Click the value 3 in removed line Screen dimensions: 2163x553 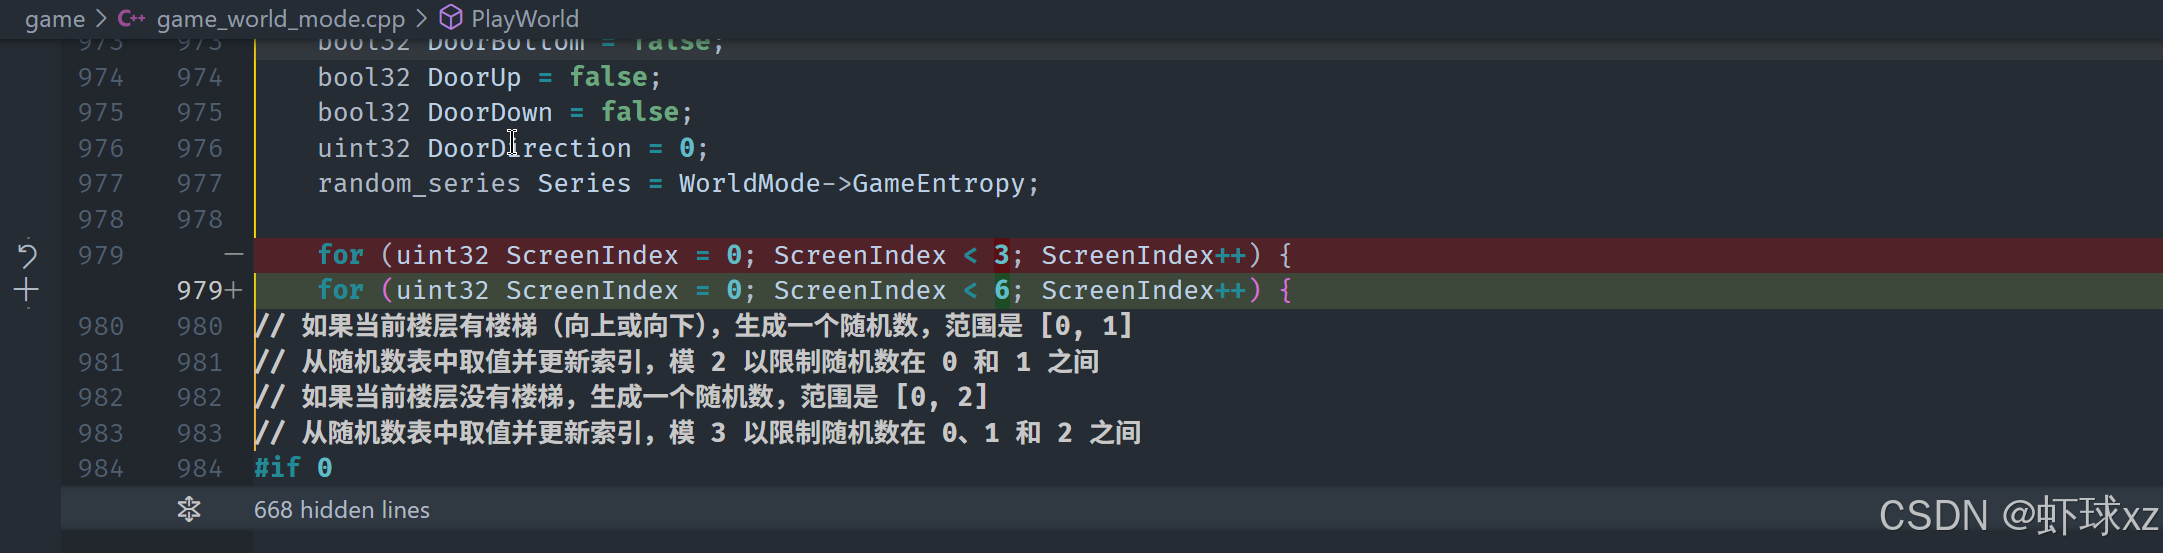coord(1001,255)
